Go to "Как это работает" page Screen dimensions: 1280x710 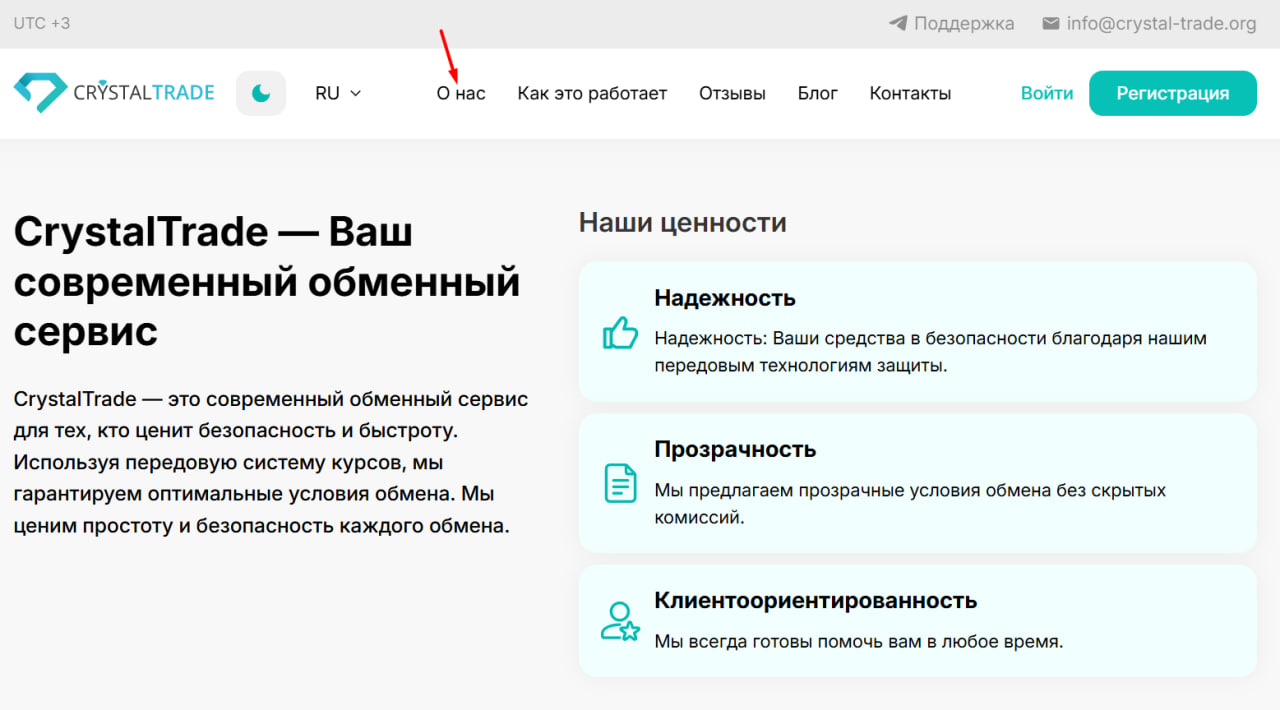tap(592, 93)
